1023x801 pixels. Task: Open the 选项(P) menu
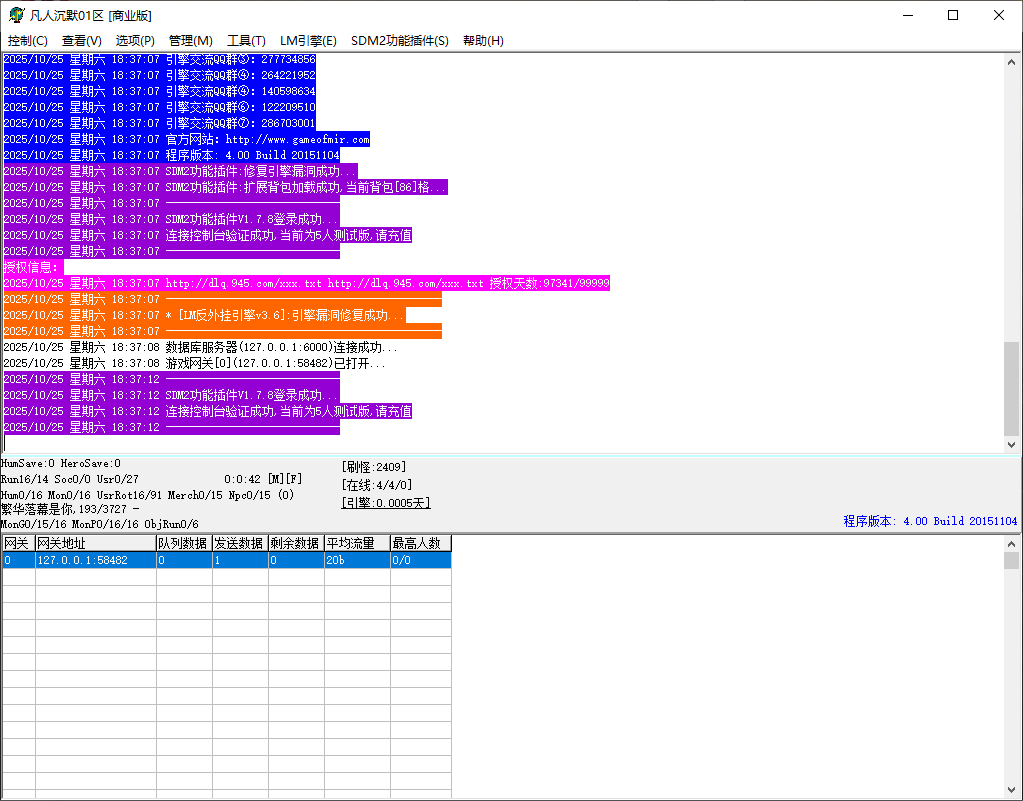point(135,41)
